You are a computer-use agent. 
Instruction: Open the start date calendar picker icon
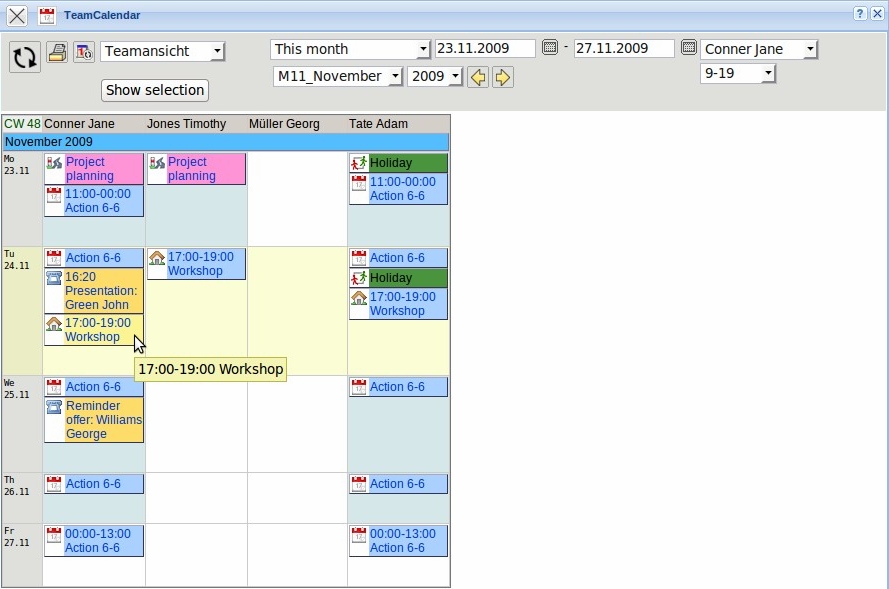point(550,47)
